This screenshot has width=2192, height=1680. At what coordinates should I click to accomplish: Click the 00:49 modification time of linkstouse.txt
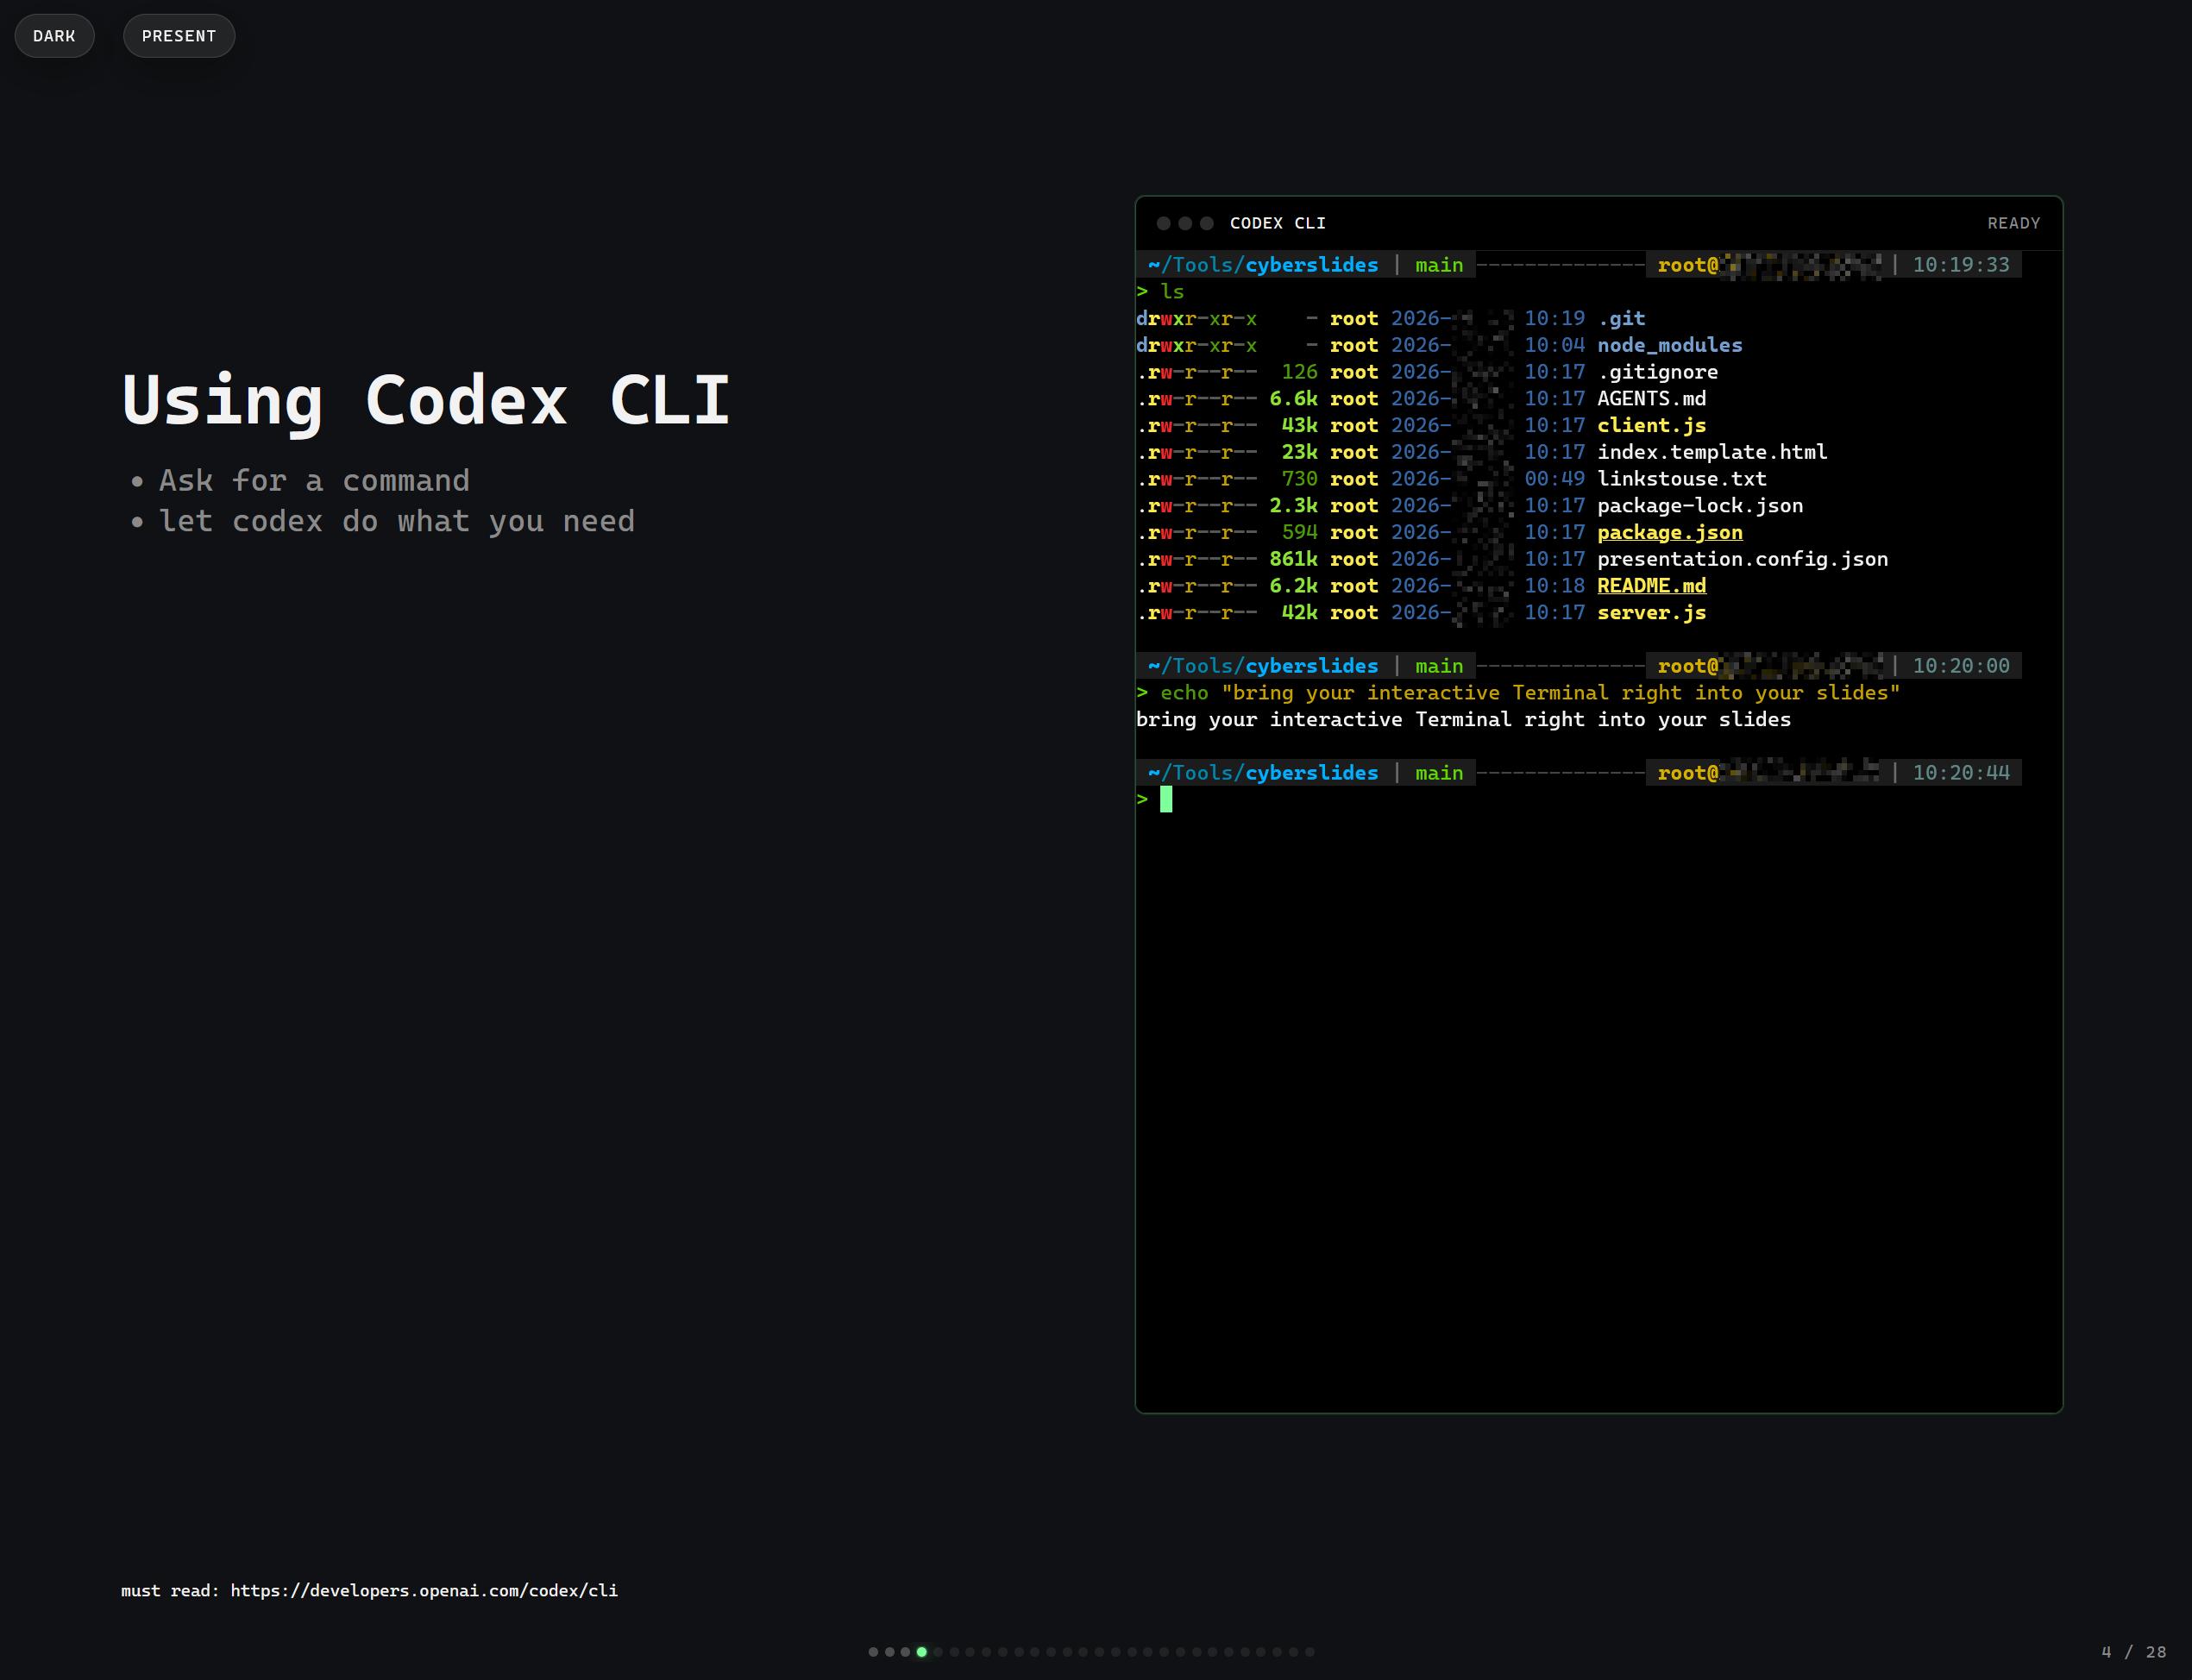1555,479
